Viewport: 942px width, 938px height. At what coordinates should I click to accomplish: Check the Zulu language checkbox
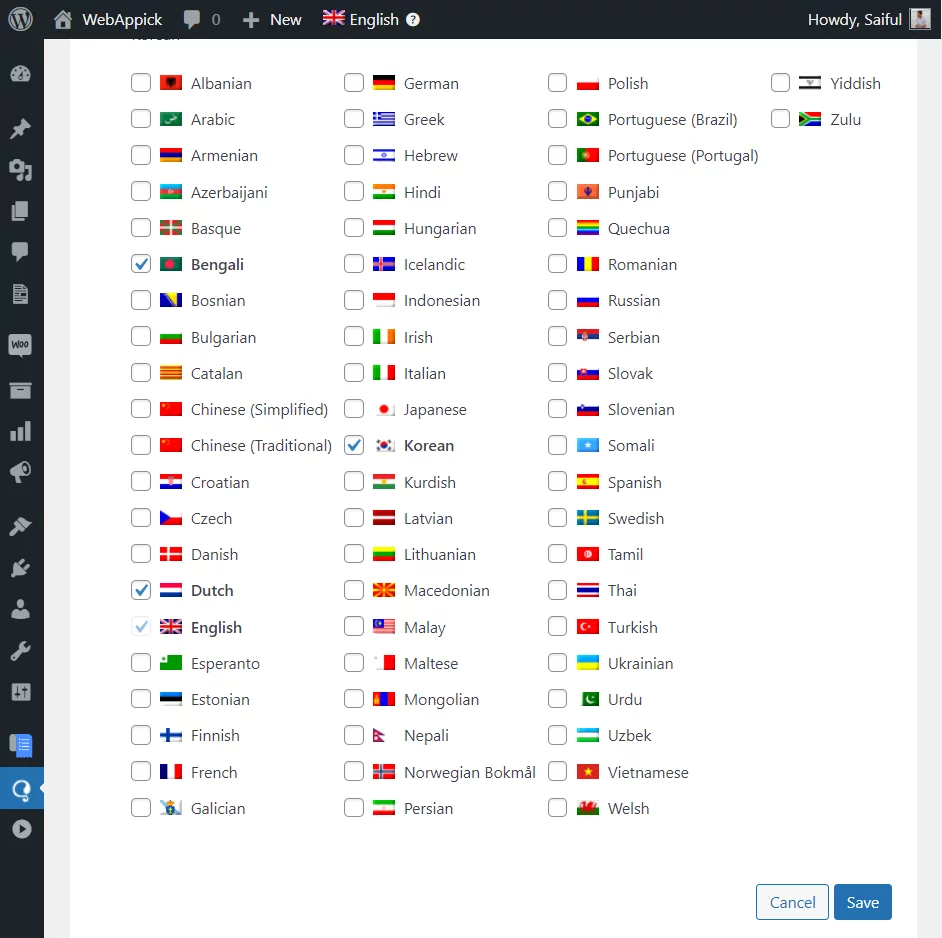[x=780, y=119]
